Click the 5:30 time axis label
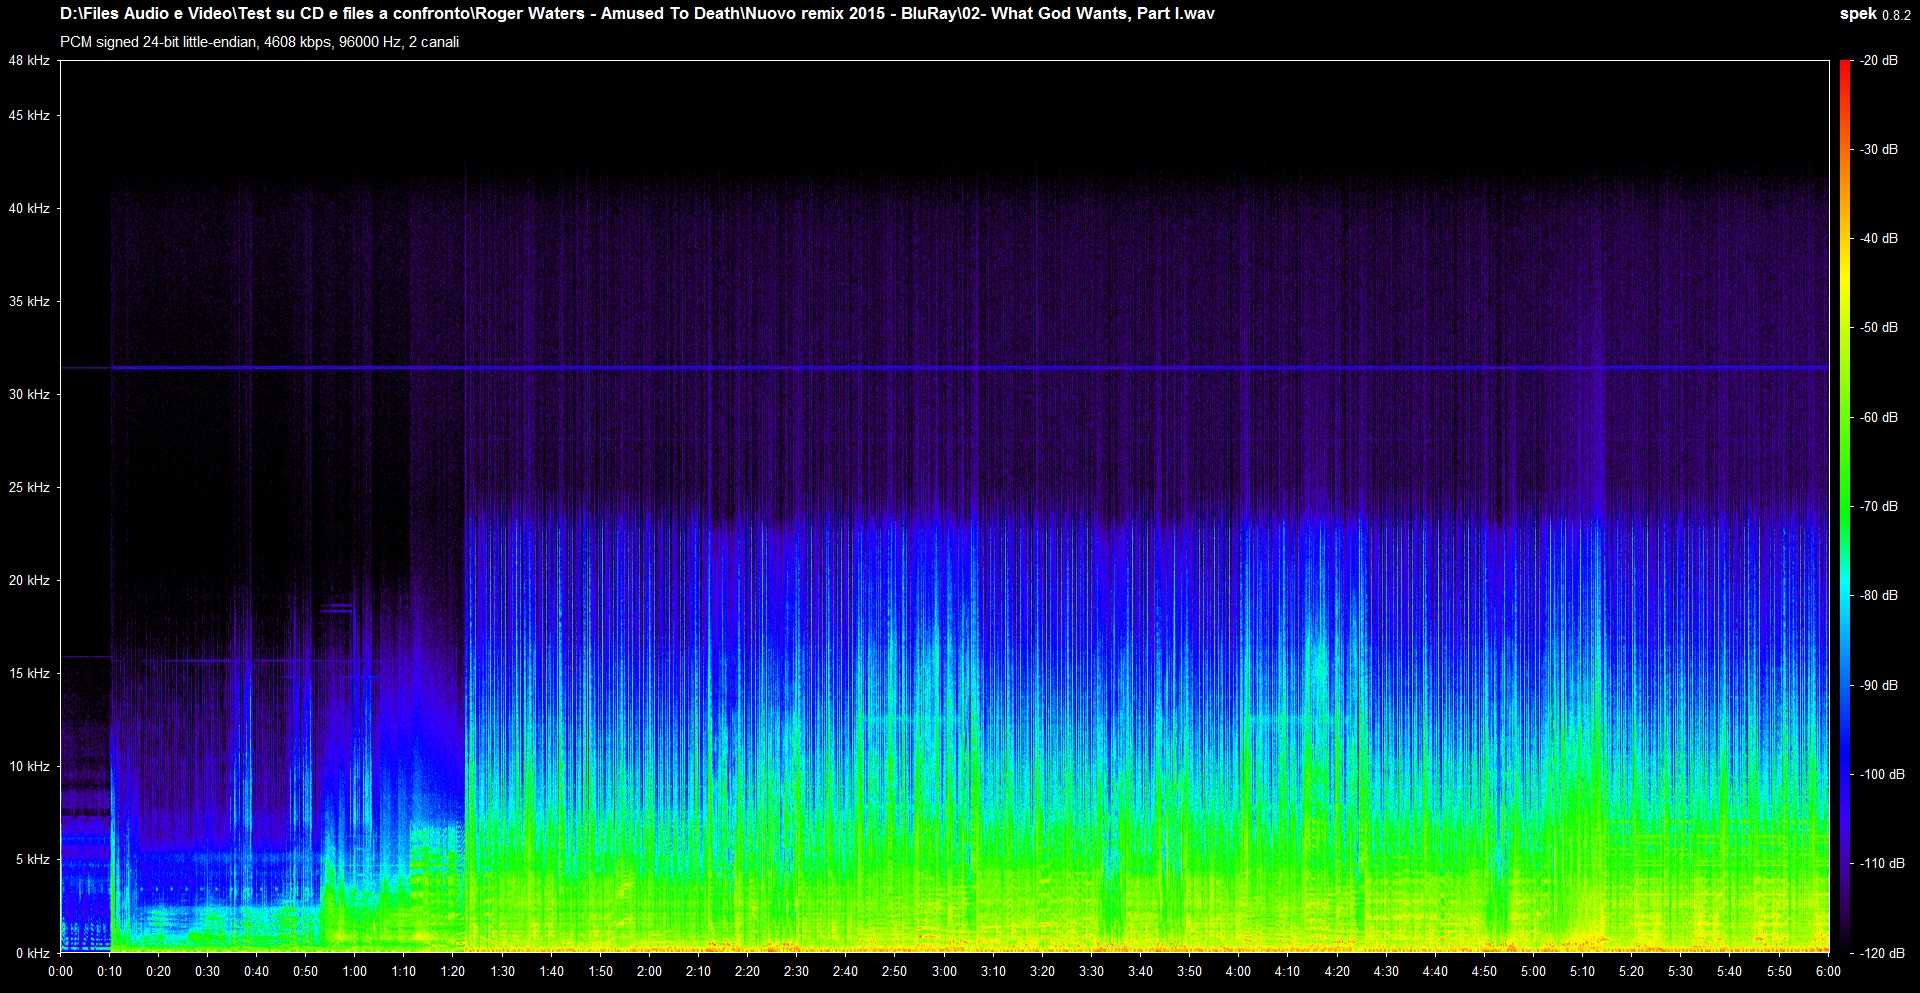This screenshot has width=1920, height=993. point(1681,972)
